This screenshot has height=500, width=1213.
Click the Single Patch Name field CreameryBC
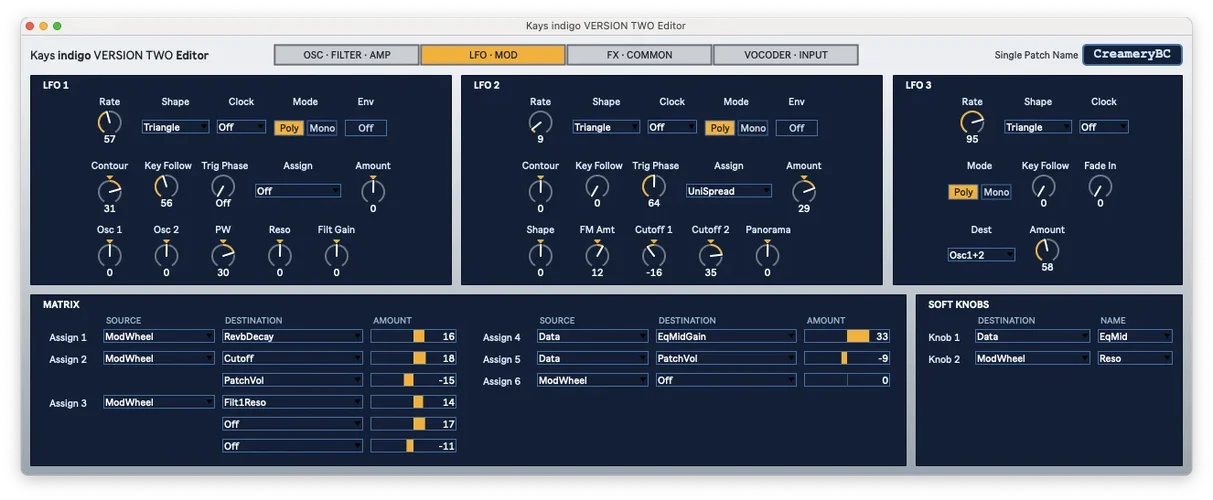(1132, 54)
